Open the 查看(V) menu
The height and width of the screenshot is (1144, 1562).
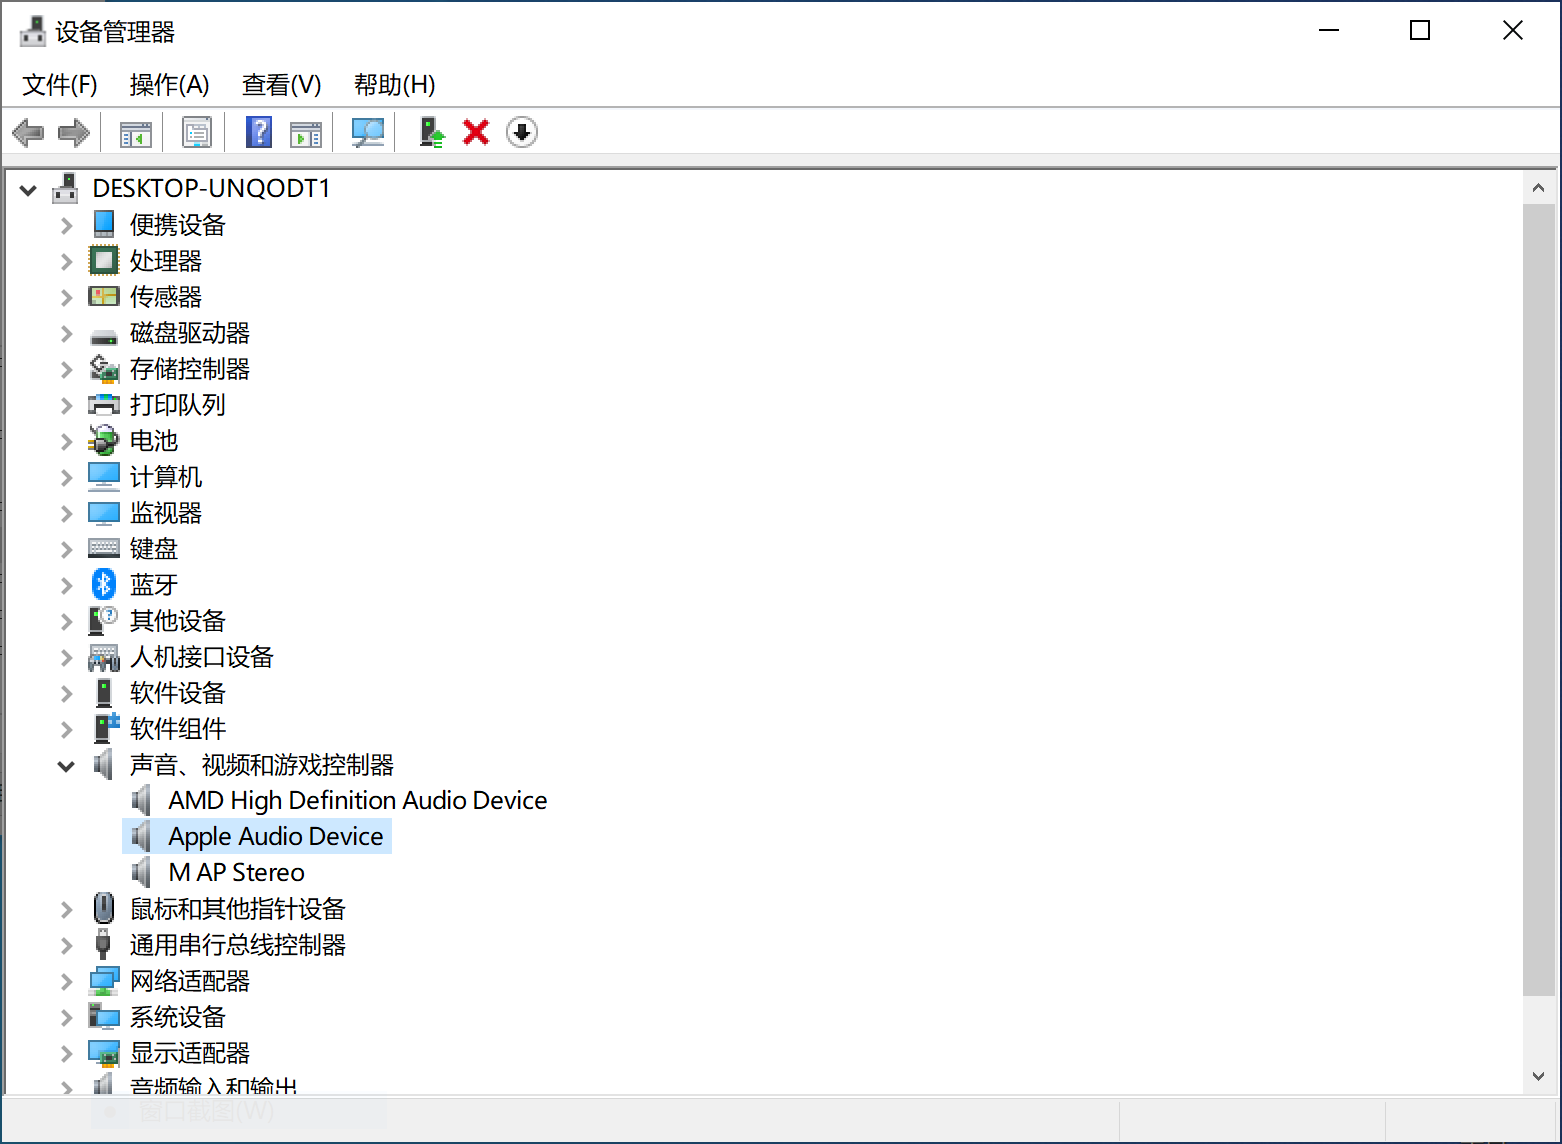[x=281, y=85]
